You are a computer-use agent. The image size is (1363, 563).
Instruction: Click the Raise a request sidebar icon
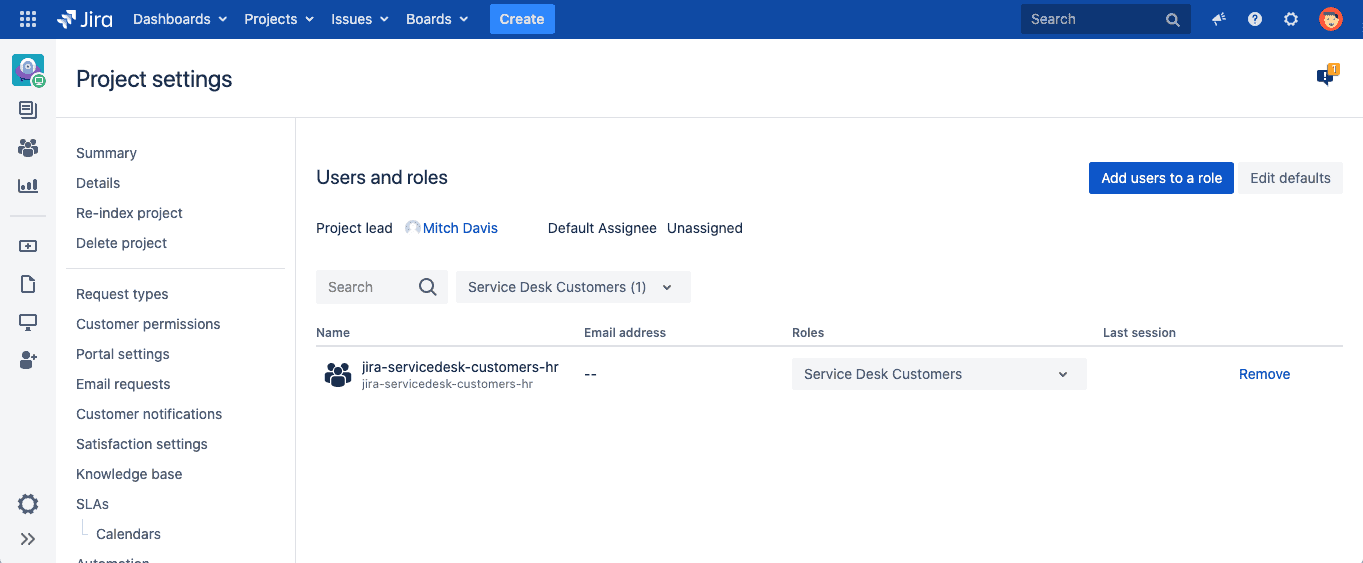(28, 246)
